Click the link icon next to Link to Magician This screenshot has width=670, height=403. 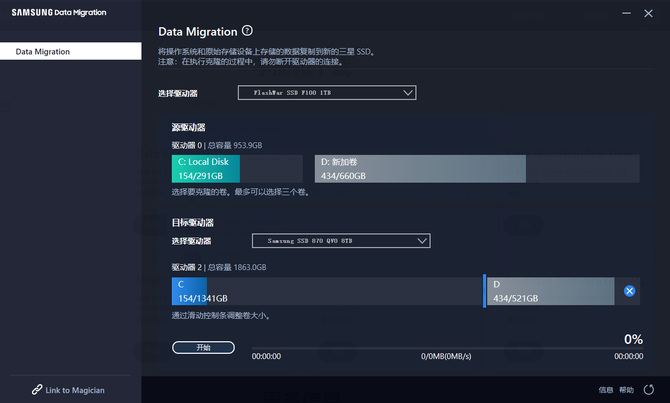pyautogui.click(x=37, y=390)
